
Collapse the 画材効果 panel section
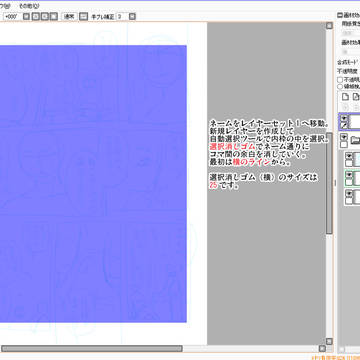pyautogui.click(x=339, y=15)
